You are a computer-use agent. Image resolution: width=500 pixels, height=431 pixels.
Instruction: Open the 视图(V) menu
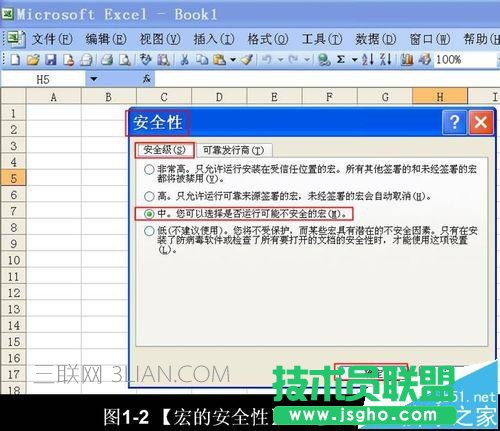click(160, 39)
